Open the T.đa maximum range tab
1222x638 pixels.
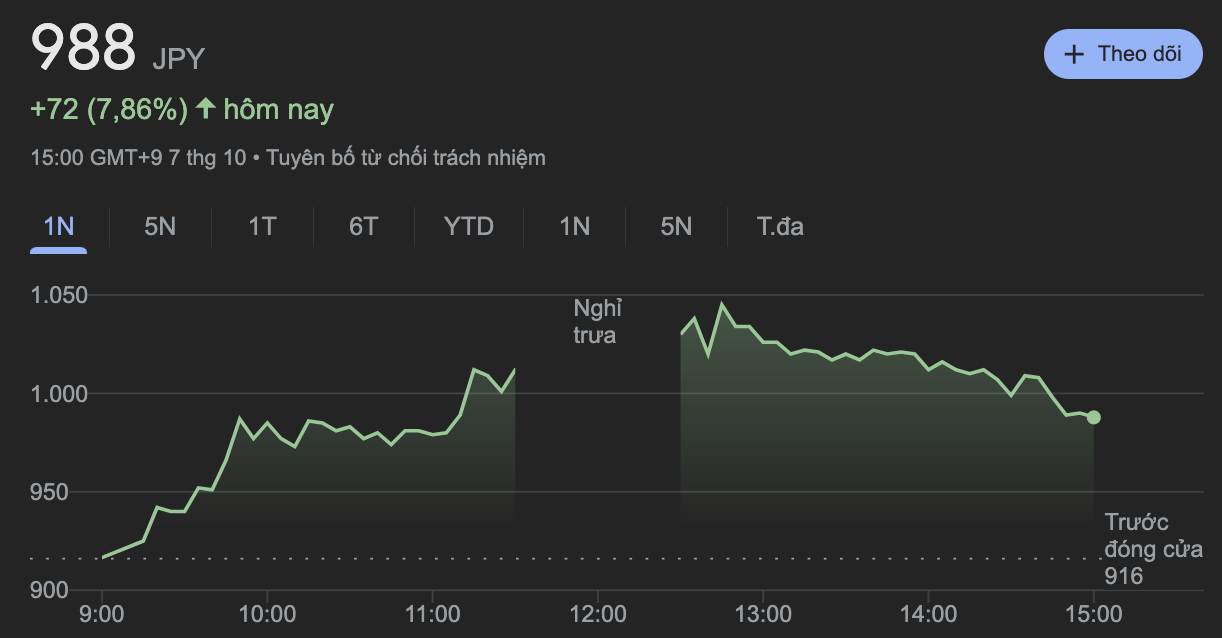click(x=780, y=226)
